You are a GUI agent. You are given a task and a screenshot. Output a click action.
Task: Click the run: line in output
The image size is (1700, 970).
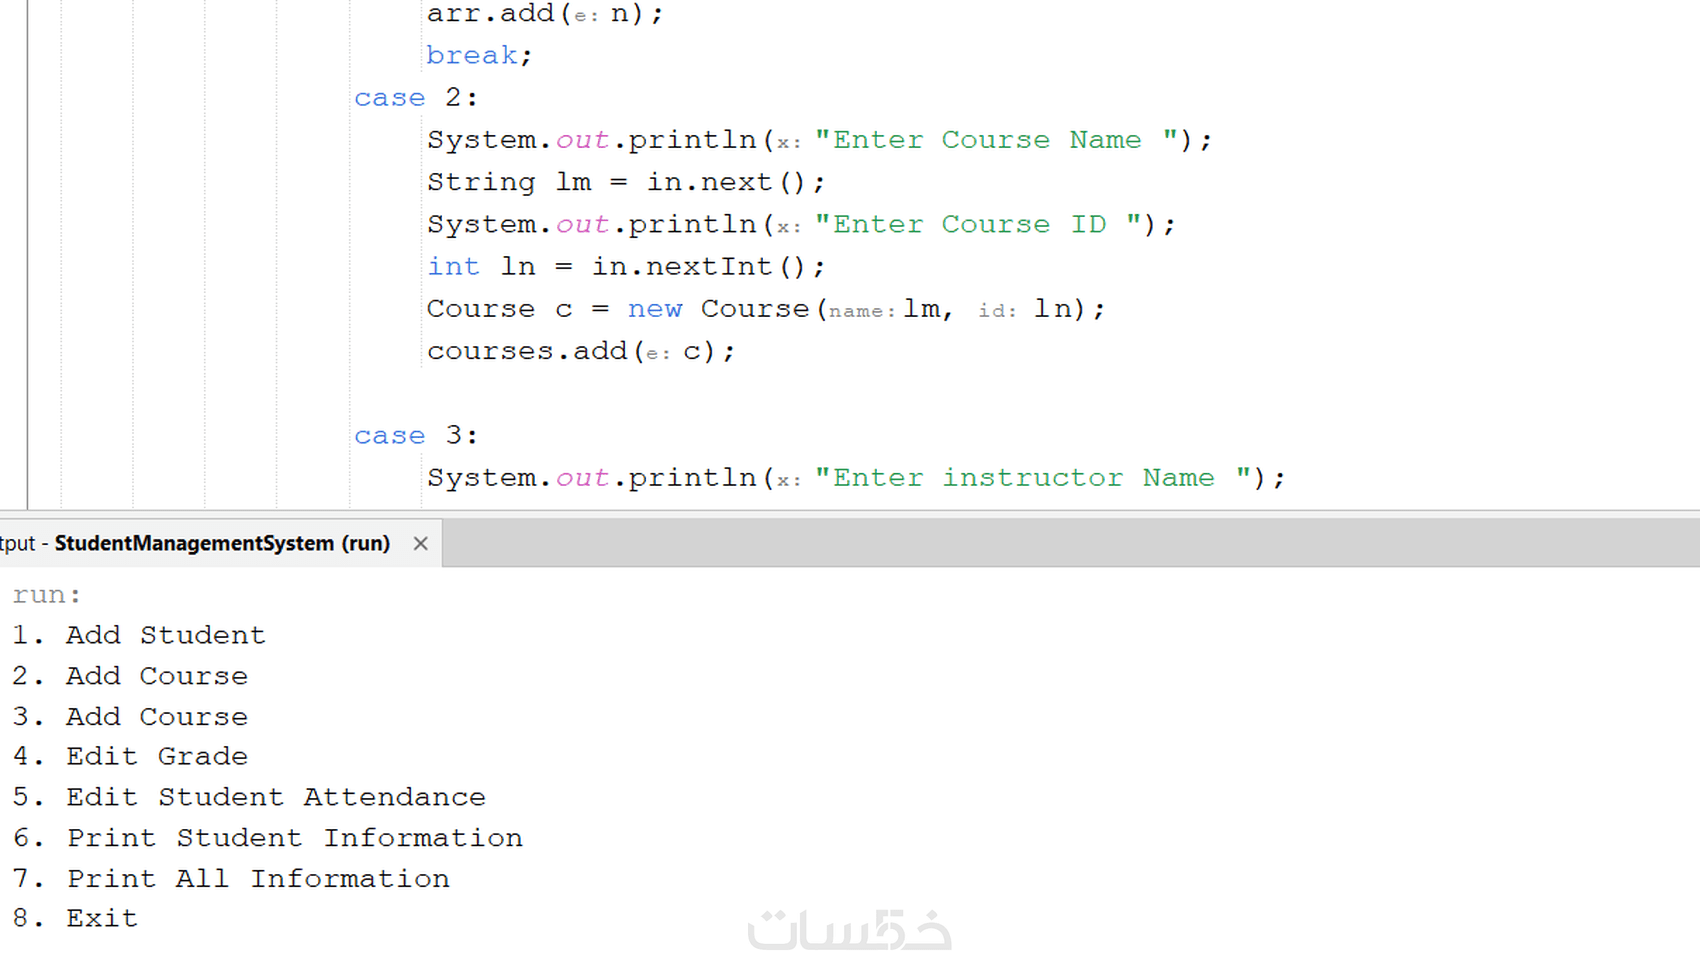[x=47, y=595]
